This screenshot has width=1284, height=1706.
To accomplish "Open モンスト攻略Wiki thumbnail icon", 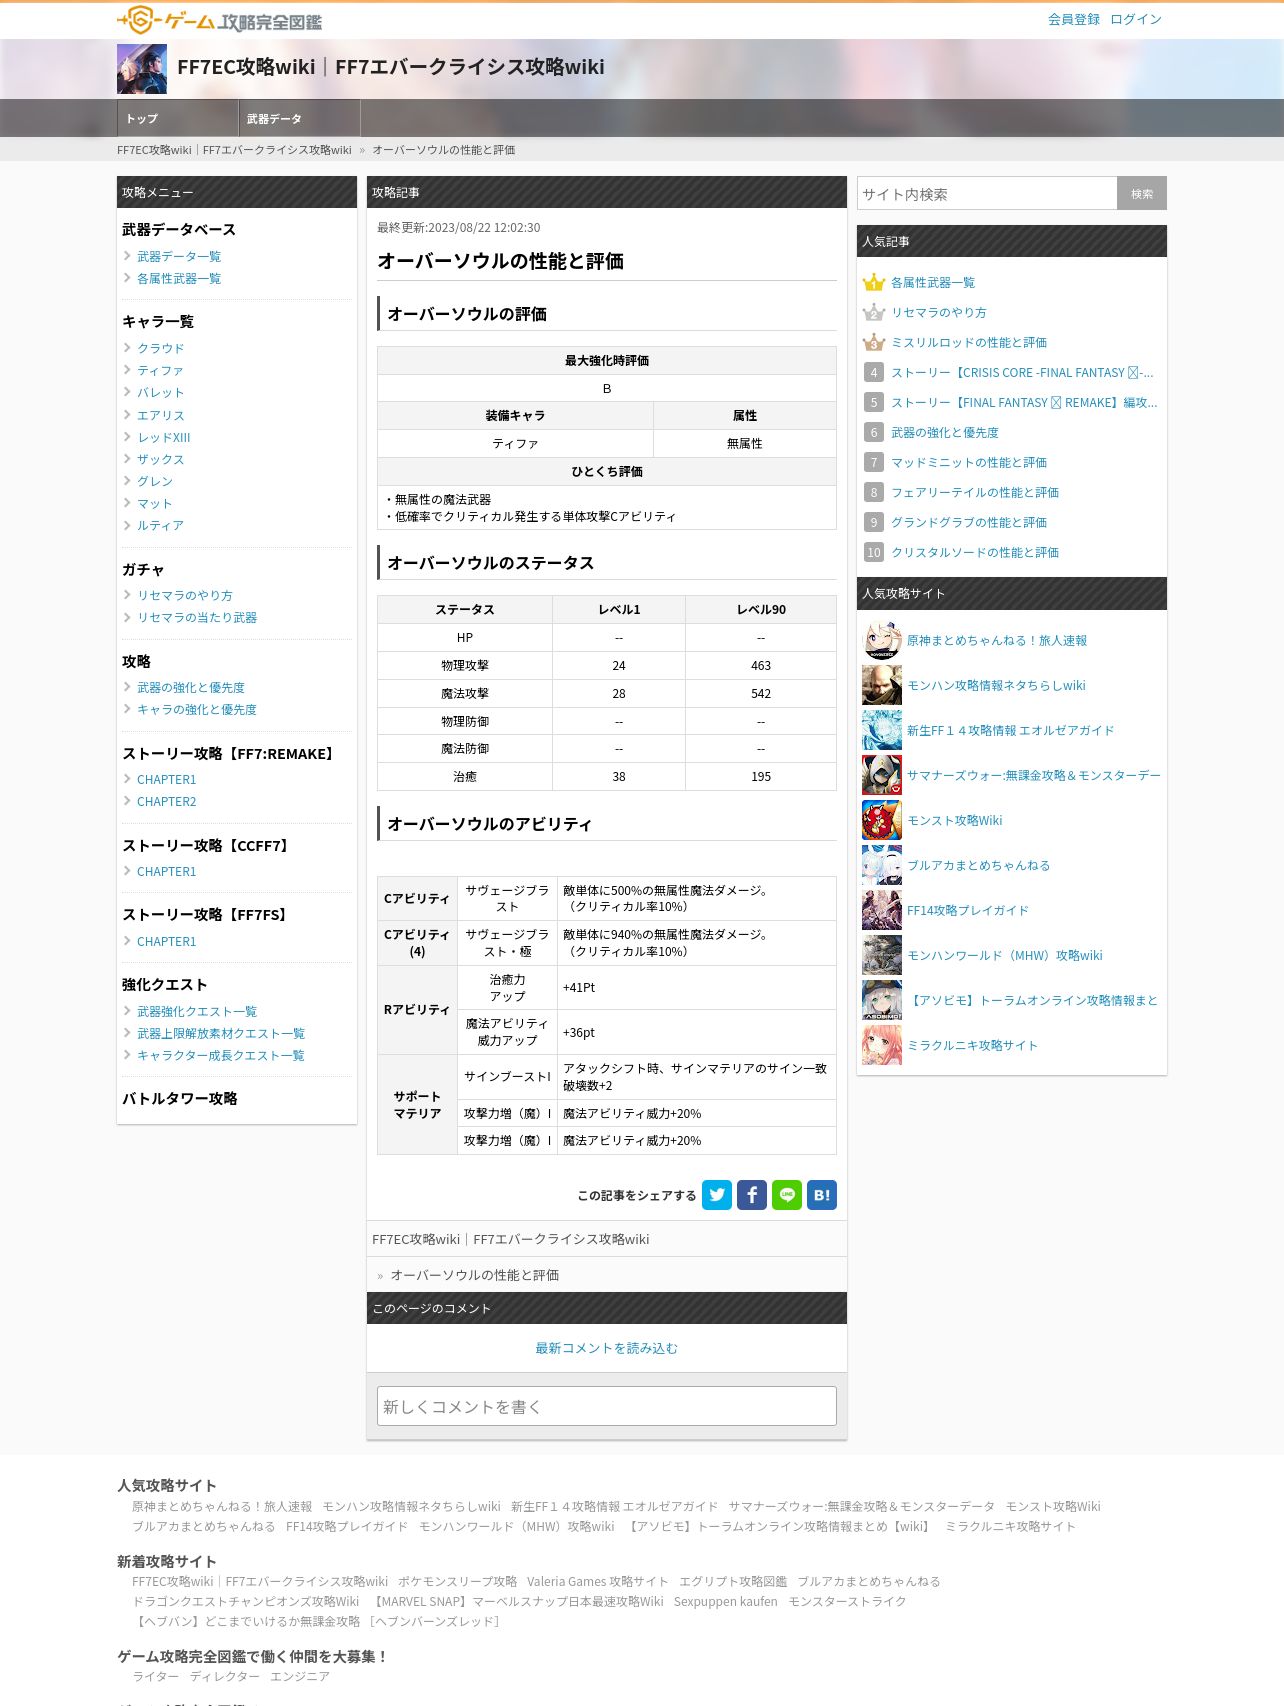I will (x=882, y=820).
